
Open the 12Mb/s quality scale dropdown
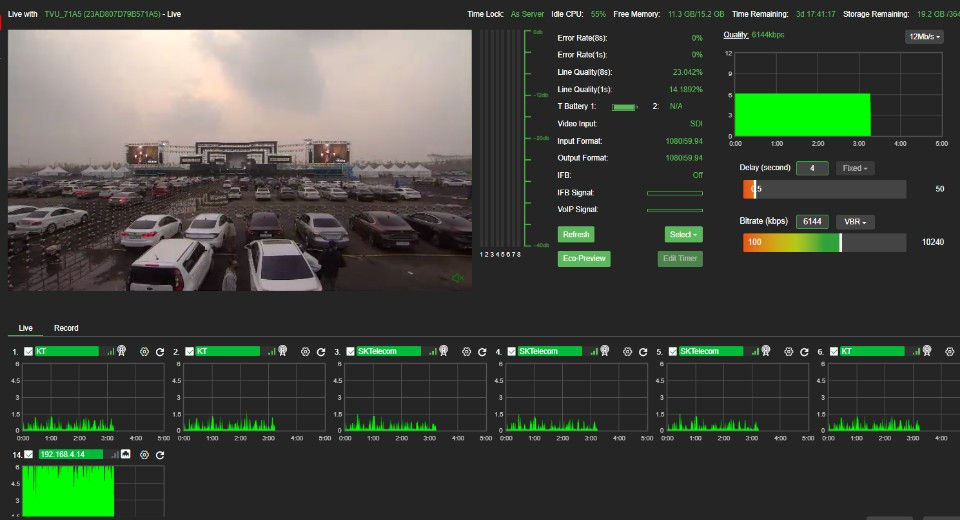(x=924, y=37)
